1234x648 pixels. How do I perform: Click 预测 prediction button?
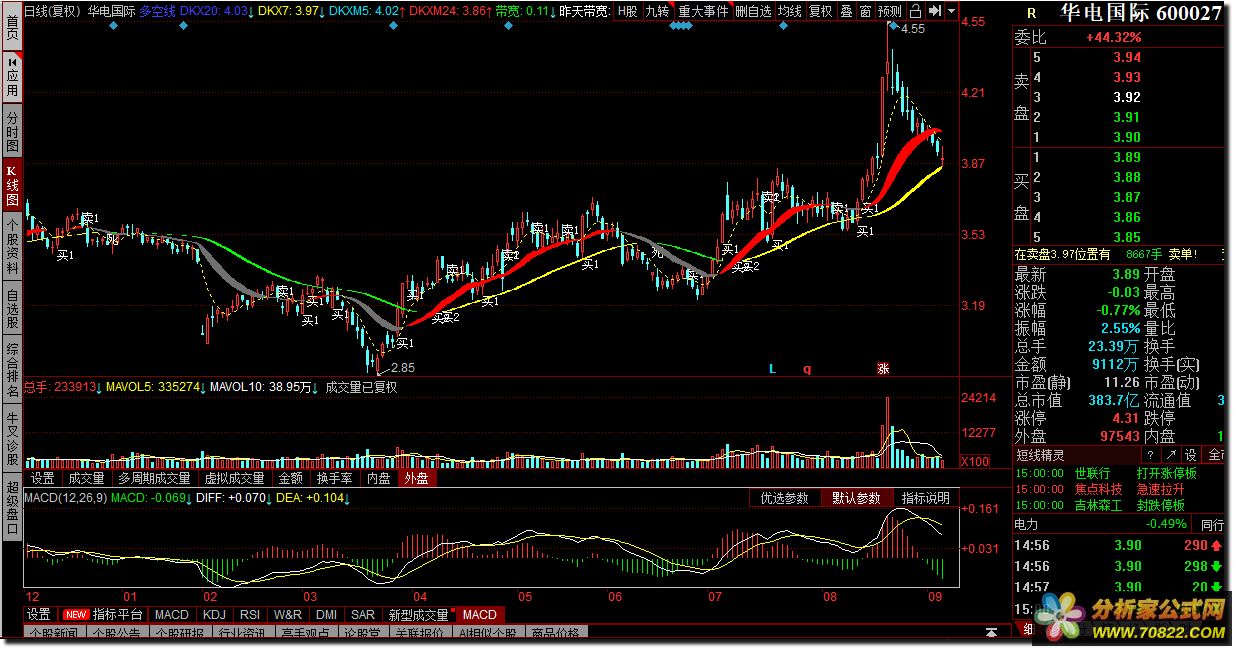click(x=890, y=11)
